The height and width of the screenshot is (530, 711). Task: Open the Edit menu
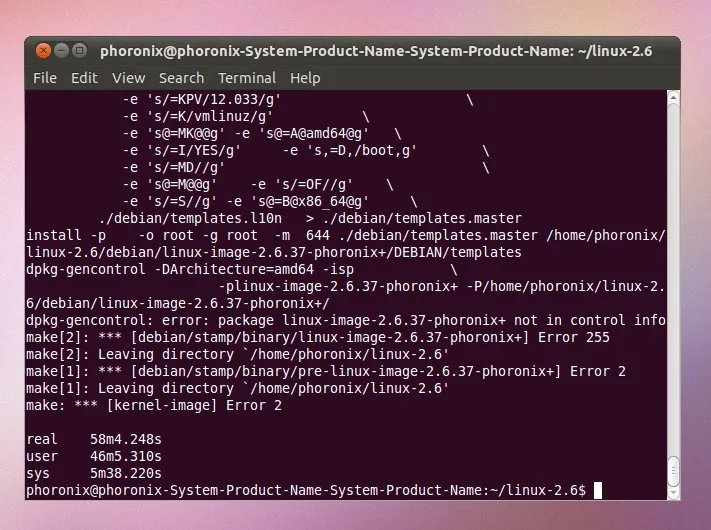(84, 78)
